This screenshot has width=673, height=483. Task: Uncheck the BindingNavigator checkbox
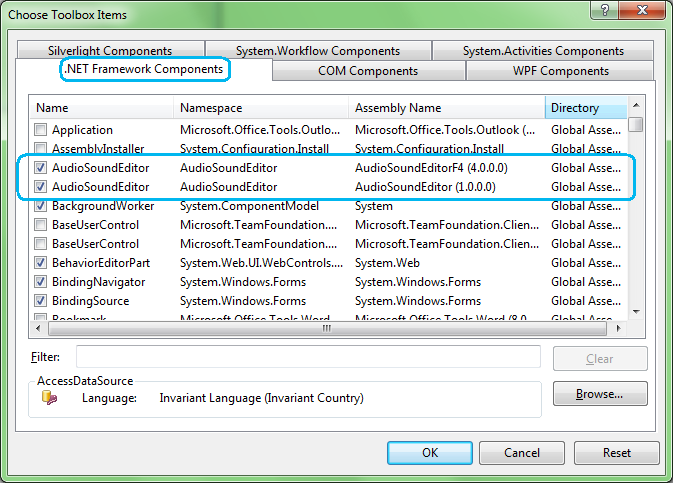click(x=41, y=282)
